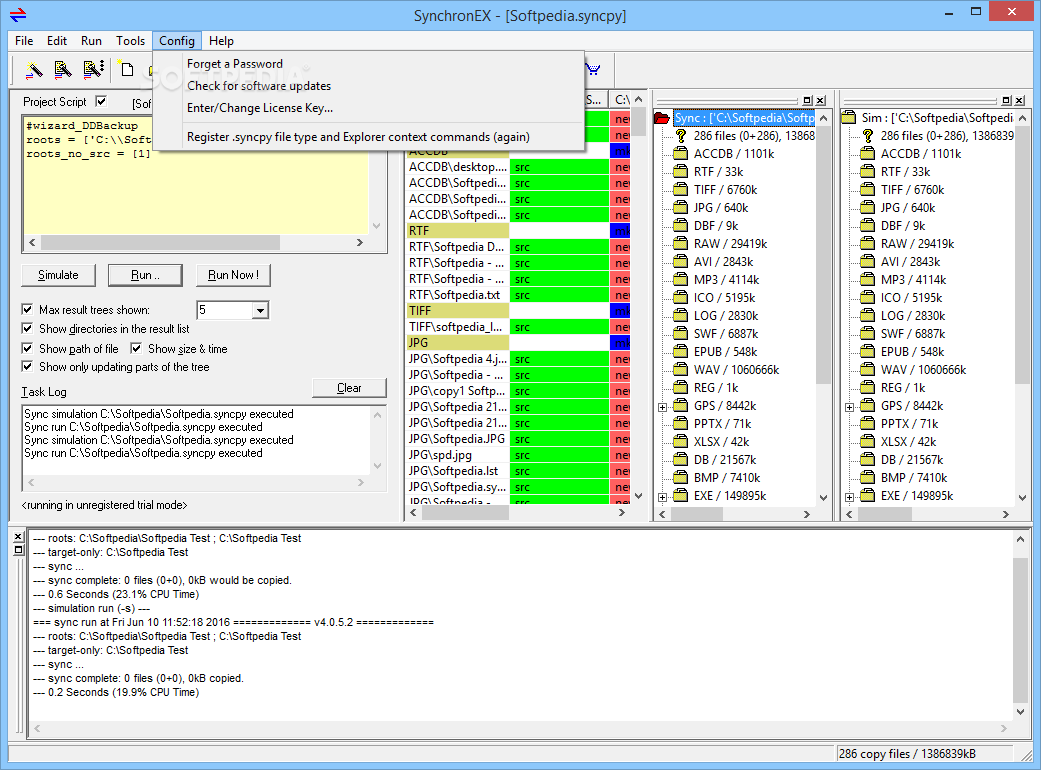Select the RTF folder row in file list
This screenshot has width=1041, height=770.
tap(457, 230)
